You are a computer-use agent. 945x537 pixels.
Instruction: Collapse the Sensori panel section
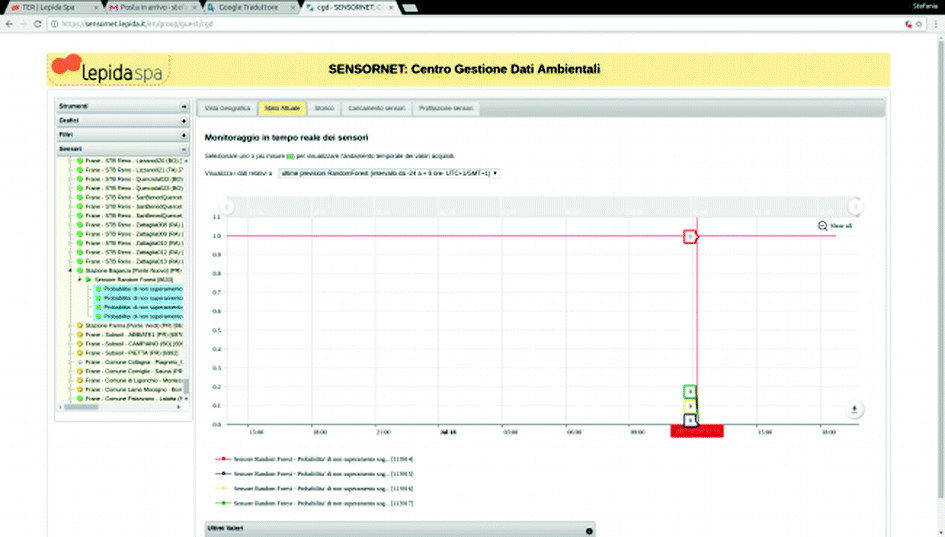184,149
